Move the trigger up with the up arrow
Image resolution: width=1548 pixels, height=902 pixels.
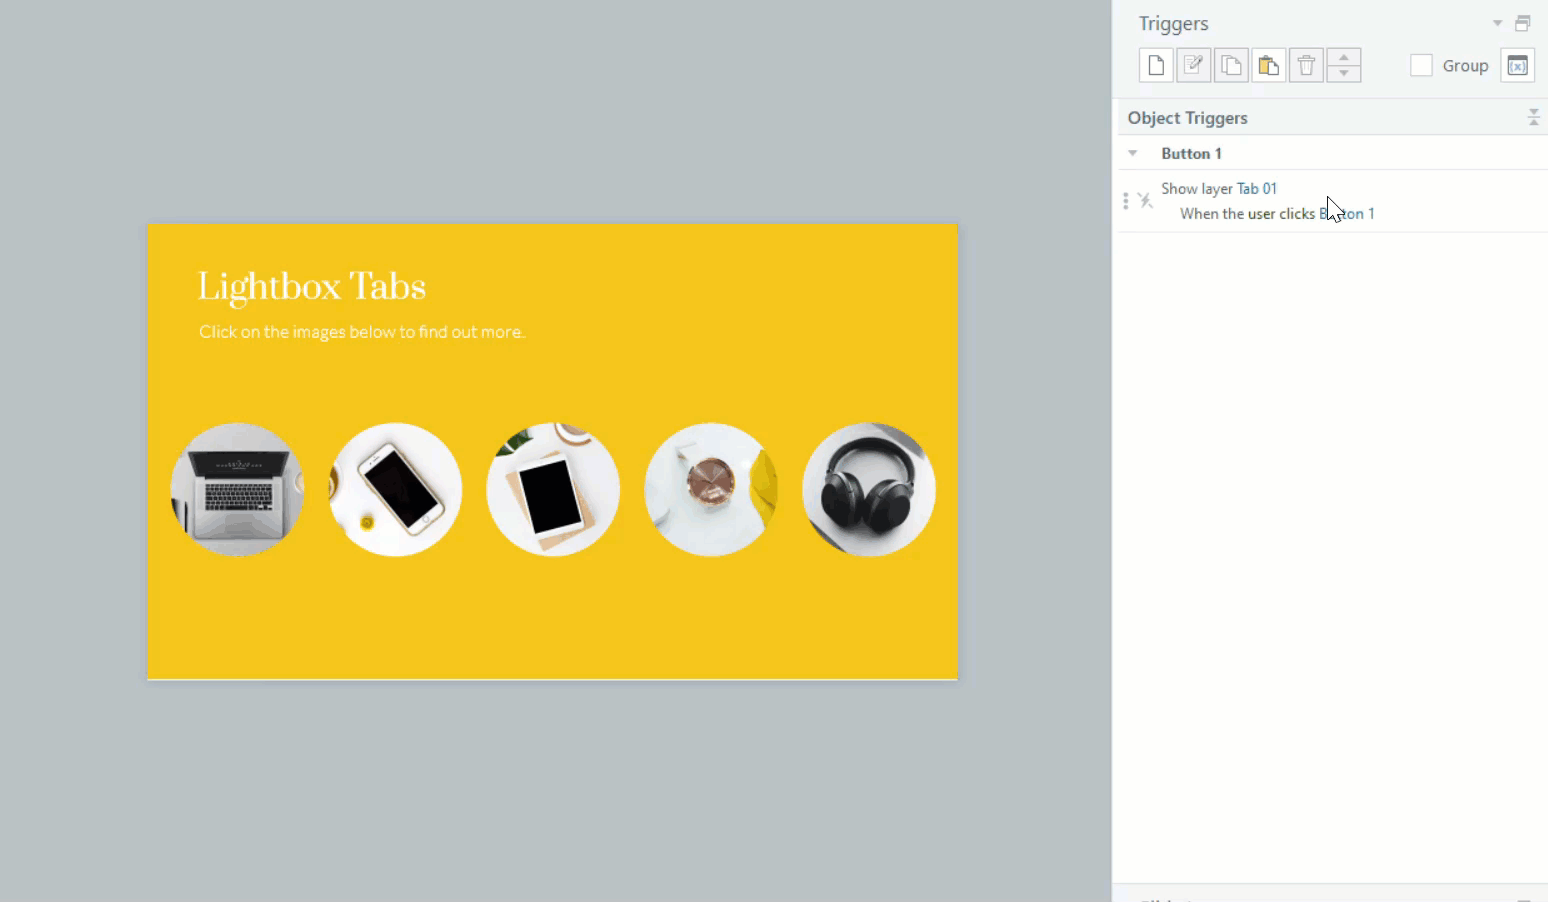tap(1344, 57)
